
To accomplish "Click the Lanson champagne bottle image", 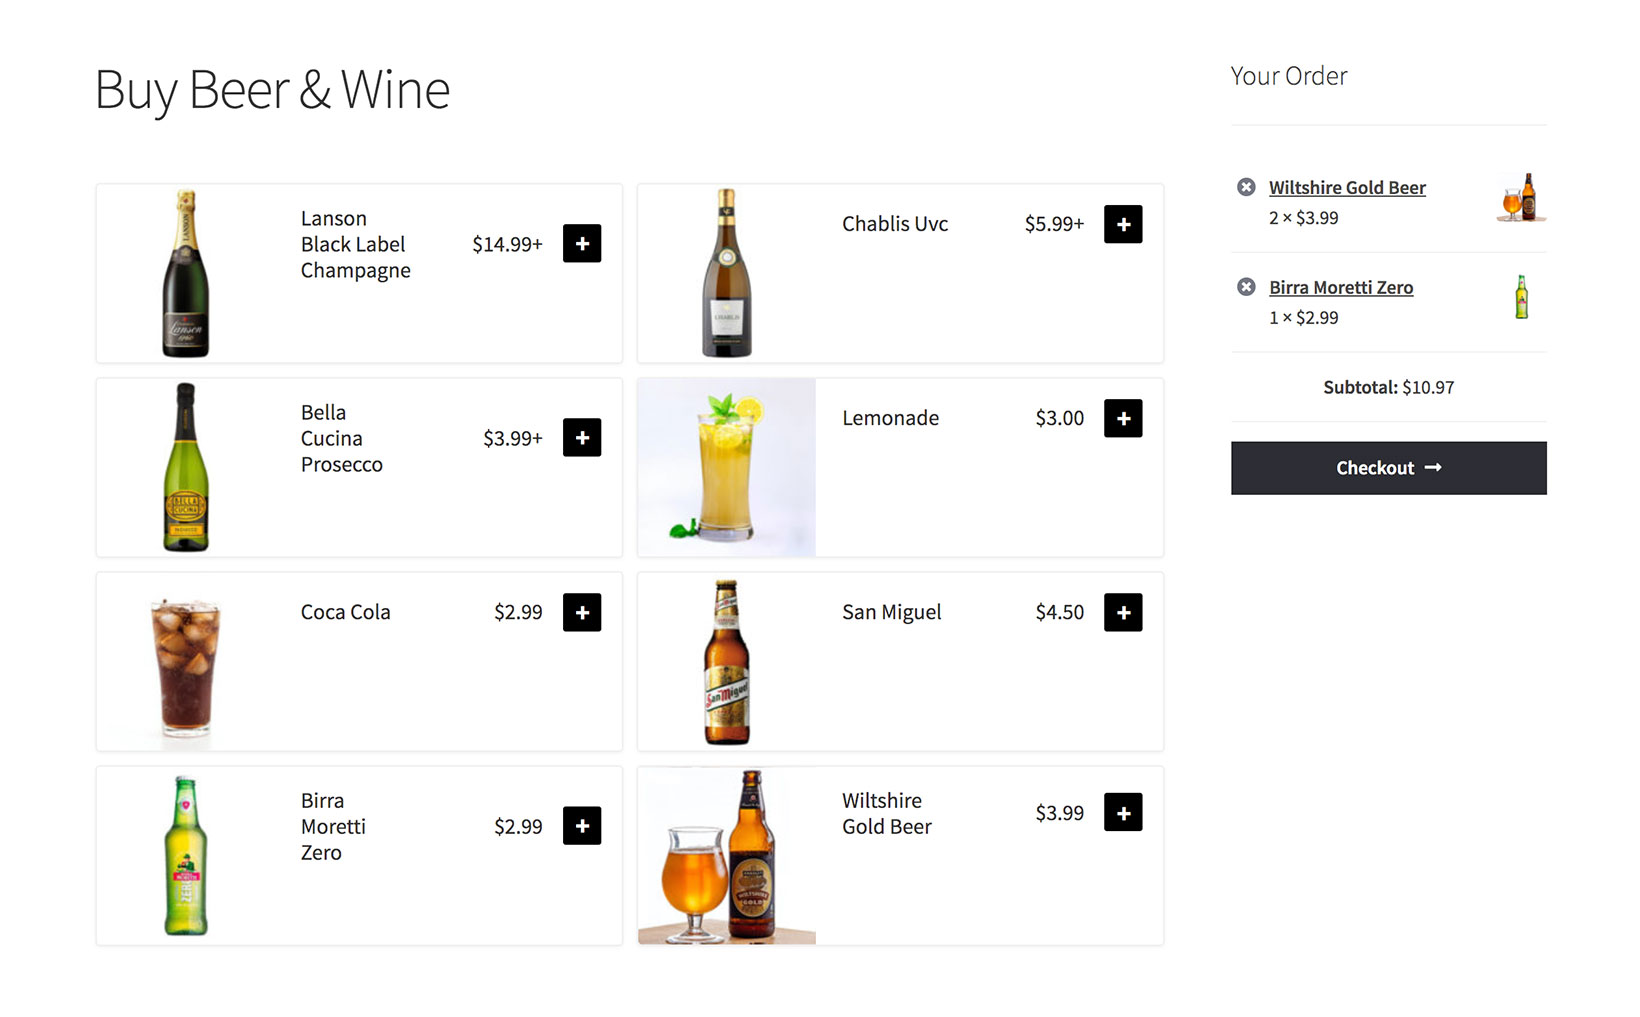I will [x=186, y=273].
